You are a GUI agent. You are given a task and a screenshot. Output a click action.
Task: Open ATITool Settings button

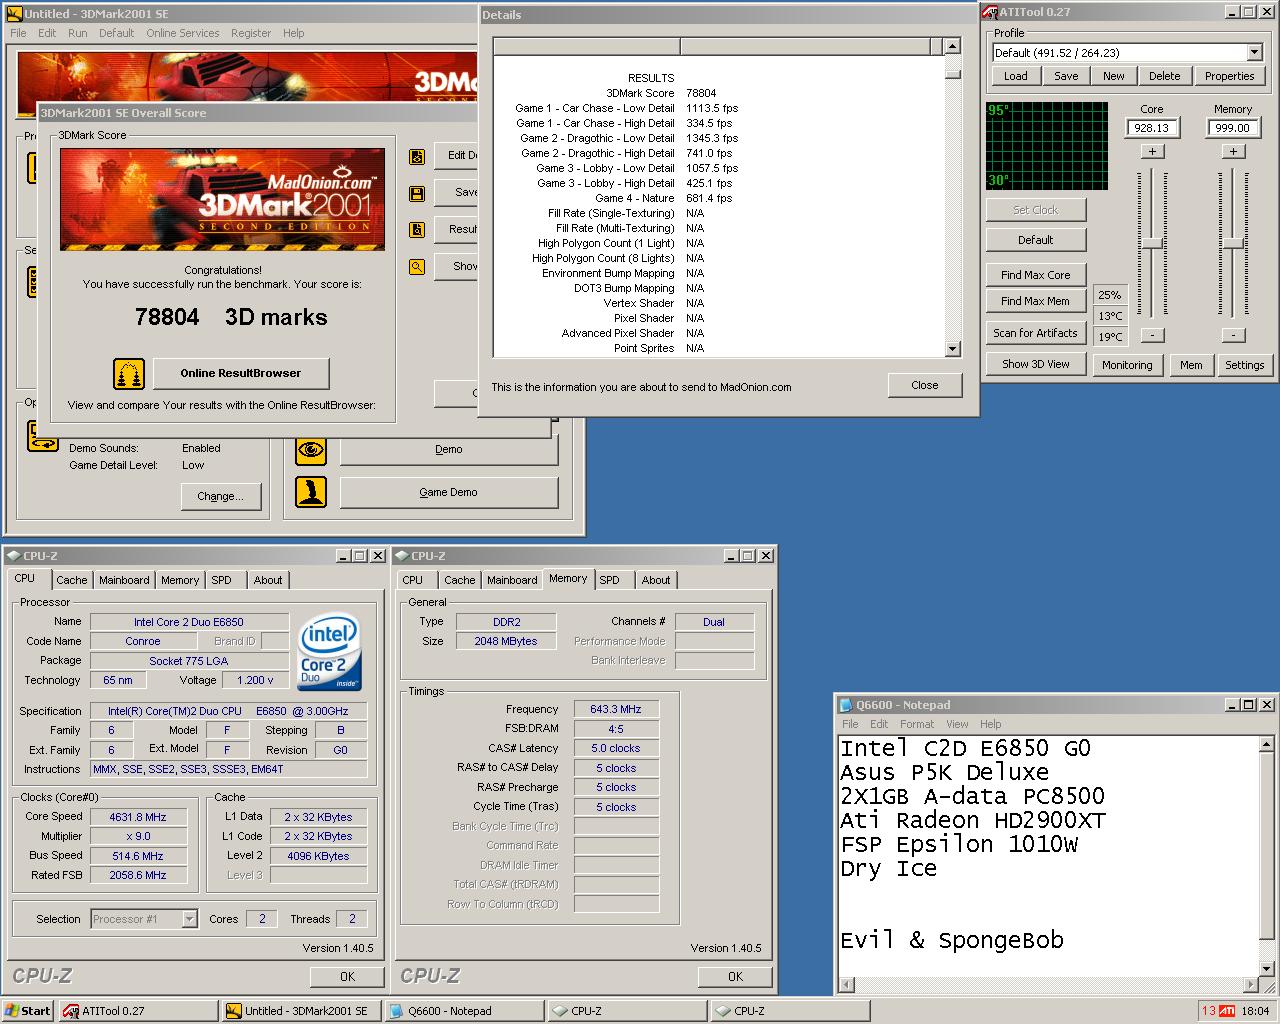coord(1244,365)
